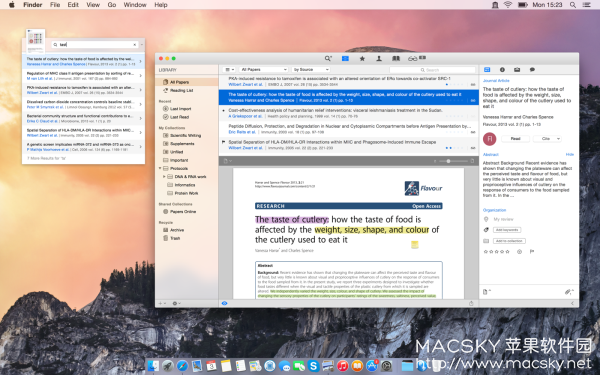Click the yellow sticky note in the PDF
This screenshot has width=600, height=375.
414,245
